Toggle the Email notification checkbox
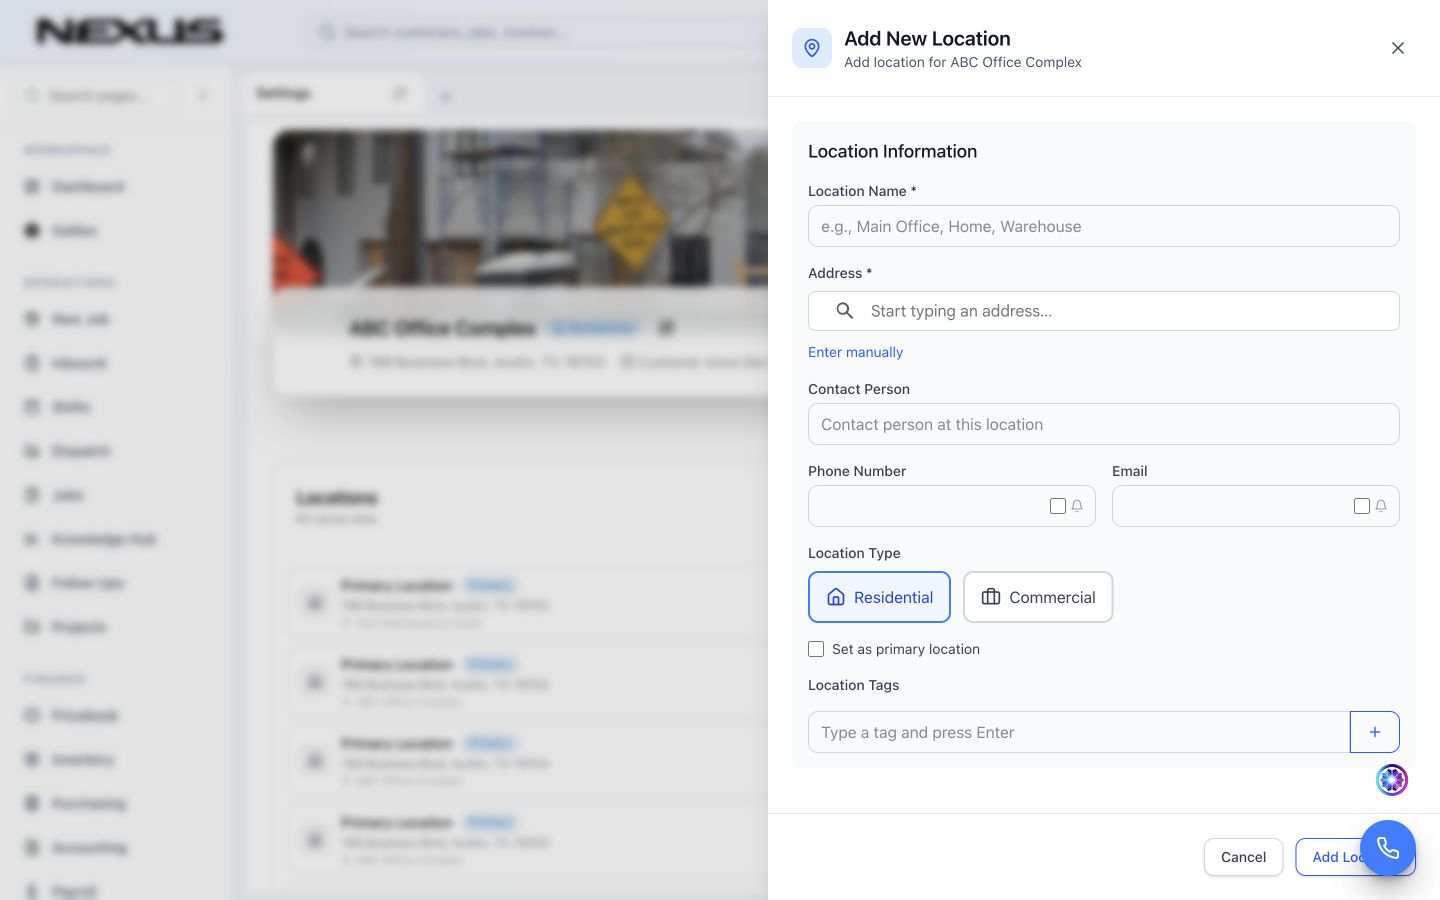 [x=1361, y=506]
